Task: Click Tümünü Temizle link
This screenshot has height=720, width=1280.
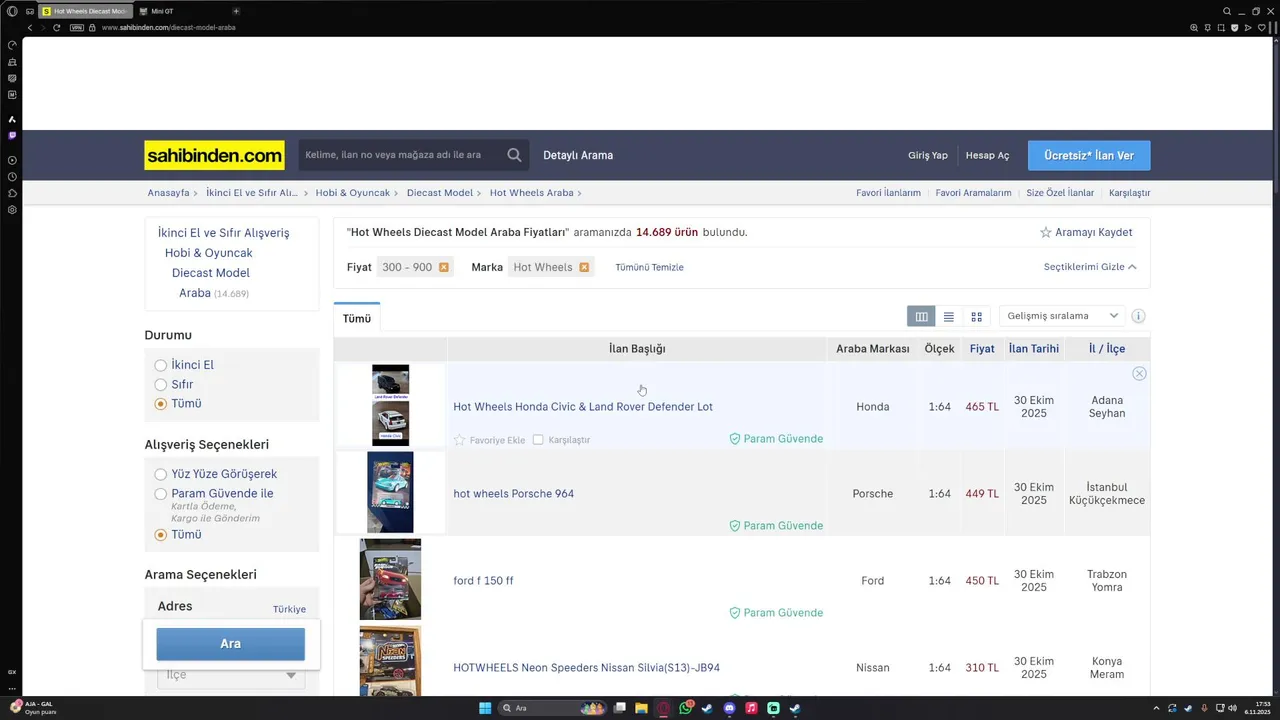Action: pos(649,267)
